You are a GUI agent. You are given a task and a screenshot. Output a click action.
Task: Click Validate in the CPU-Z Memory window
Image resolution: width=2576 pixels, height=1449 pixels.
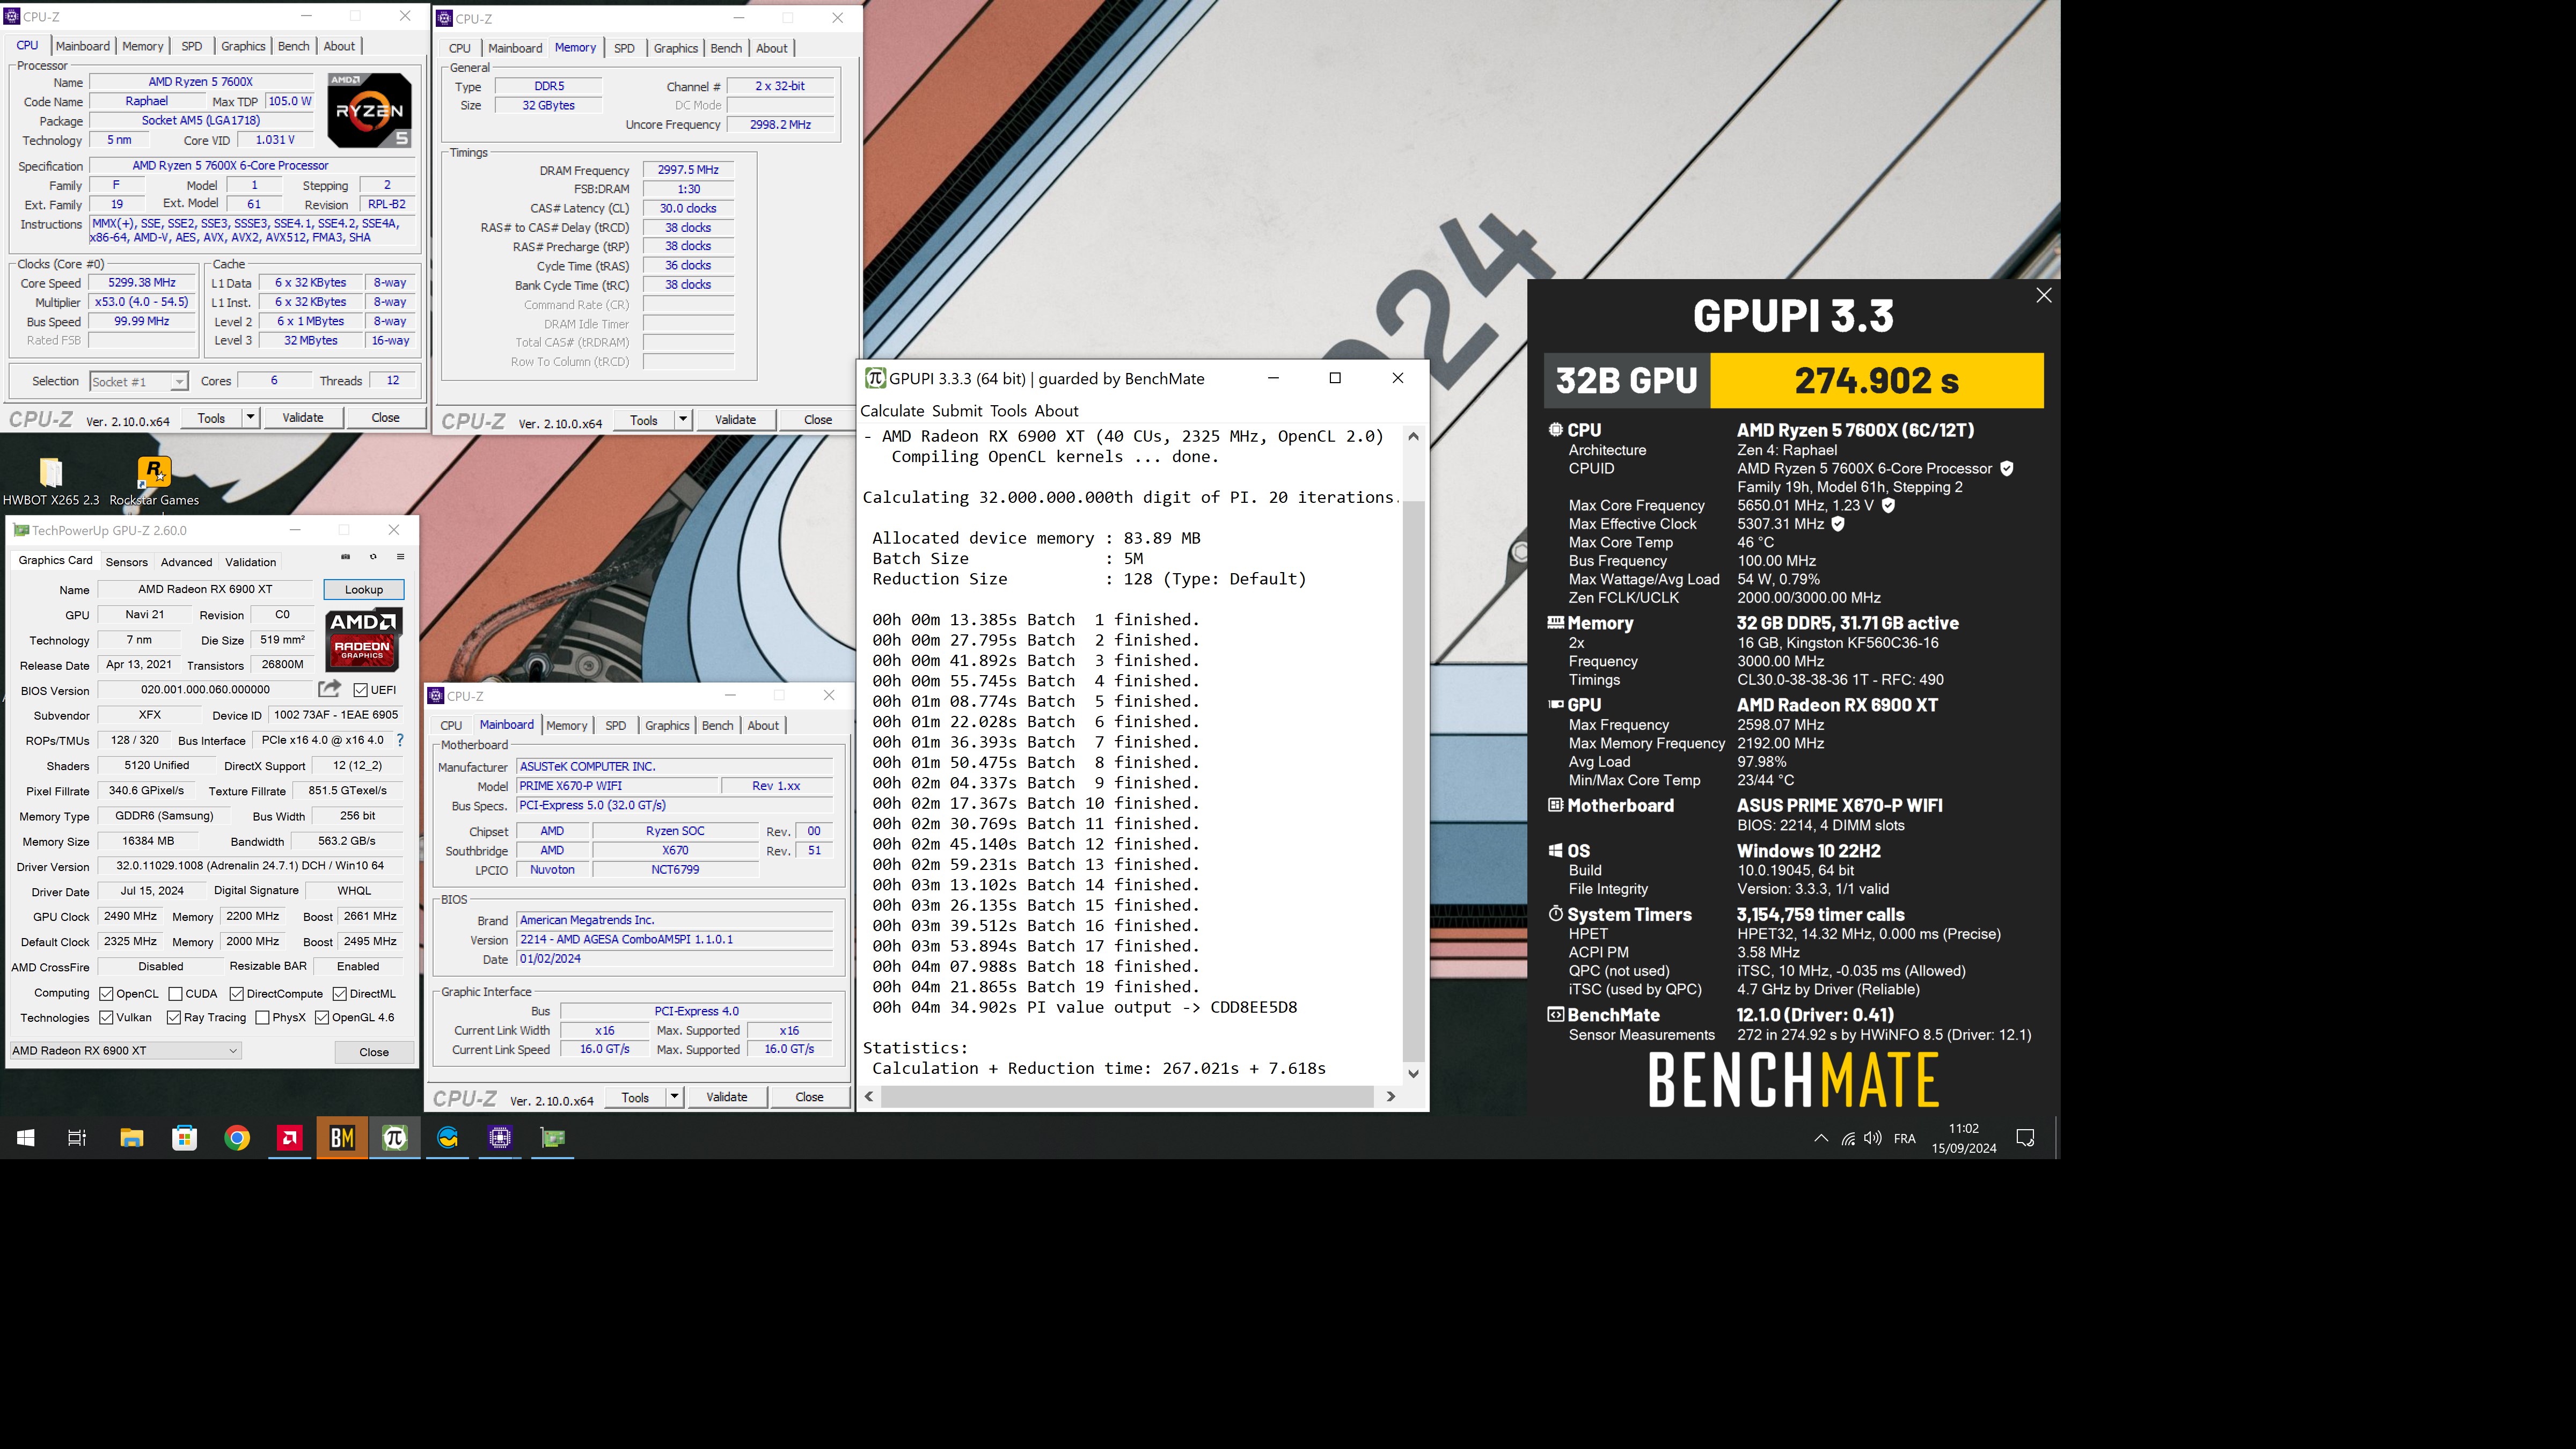(x=735, y=420)
